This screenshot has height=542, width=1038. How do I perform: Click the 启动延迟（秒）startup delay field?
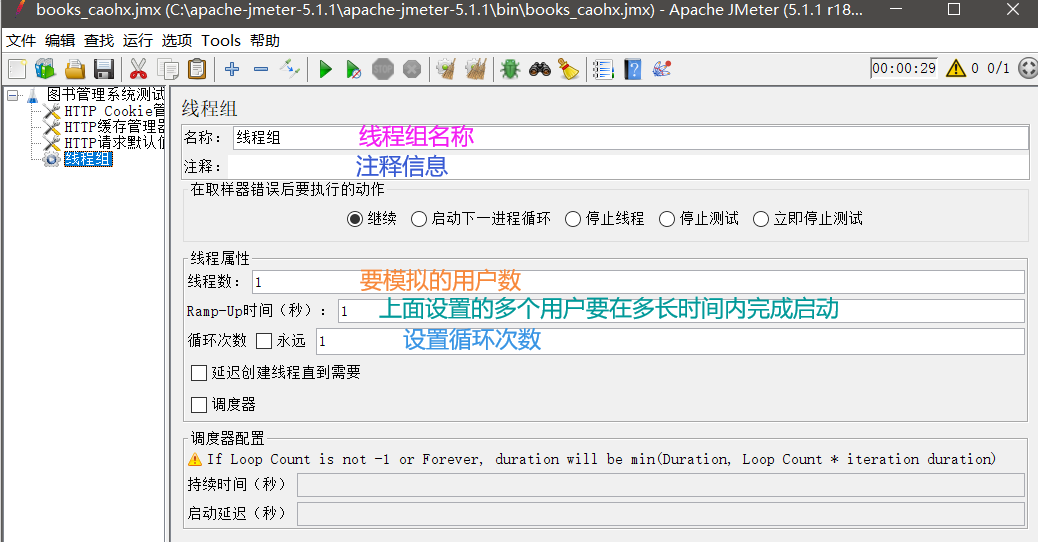pyautogui.click(x=661, y=514)
